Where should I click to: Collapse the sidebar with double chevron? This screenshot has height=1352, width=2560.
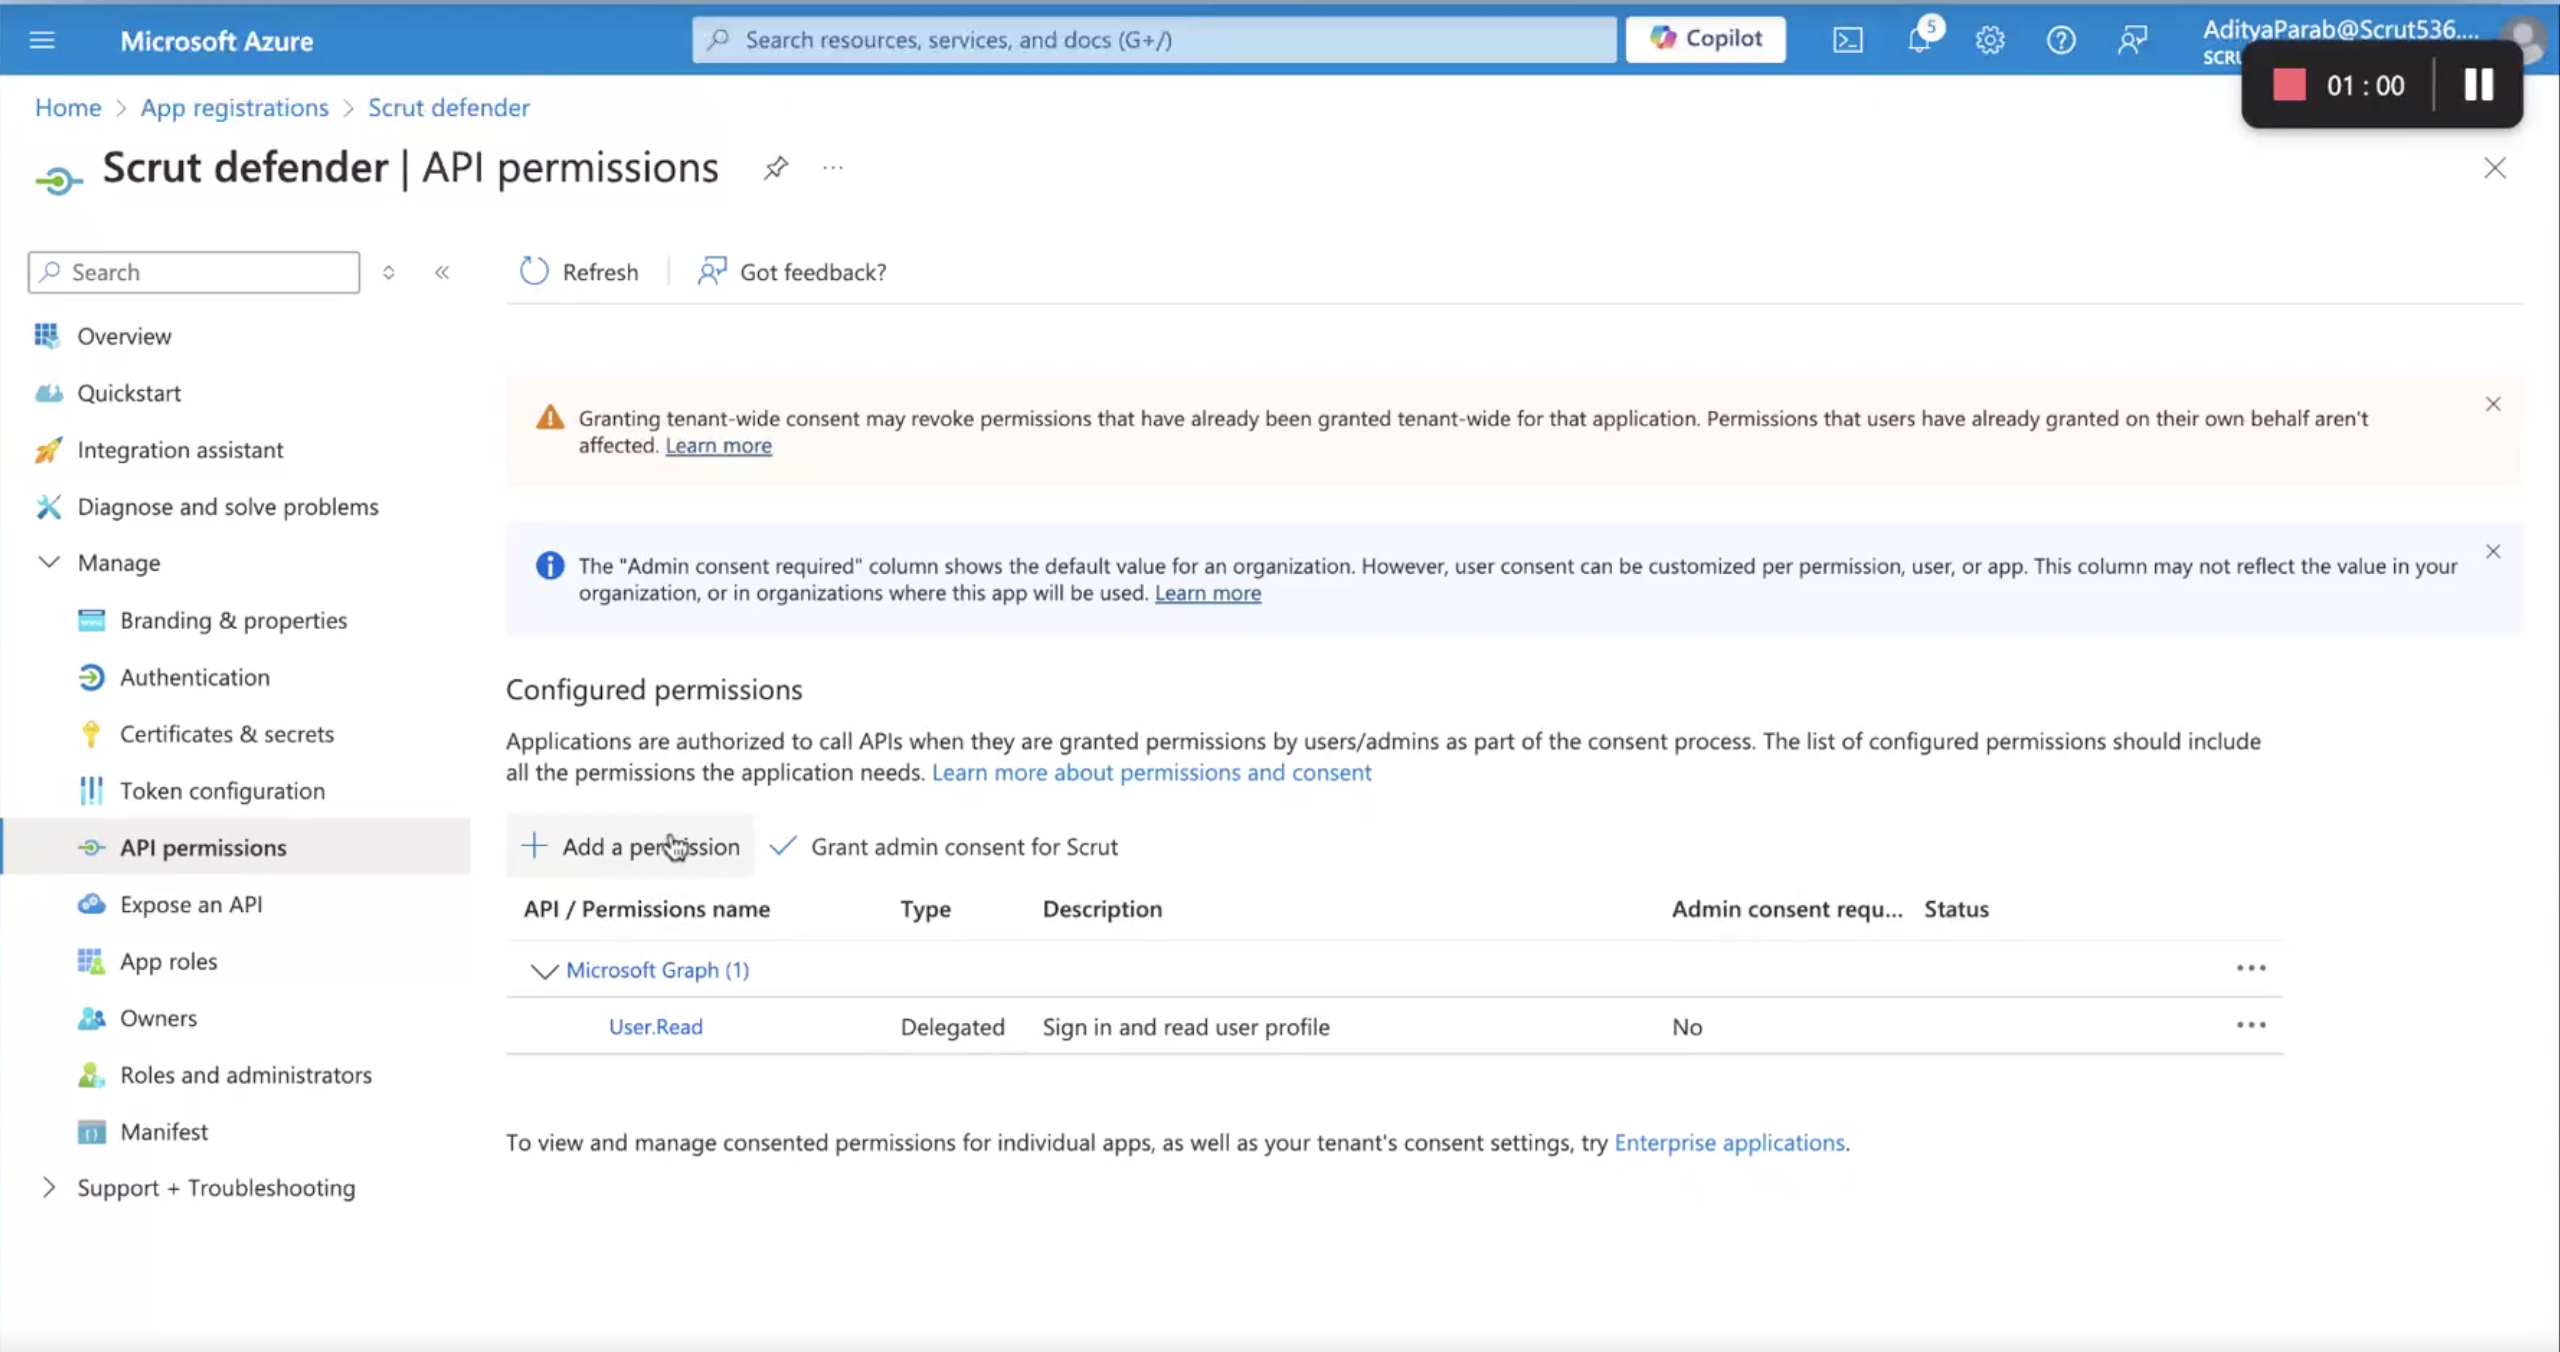tap(442, 272)
